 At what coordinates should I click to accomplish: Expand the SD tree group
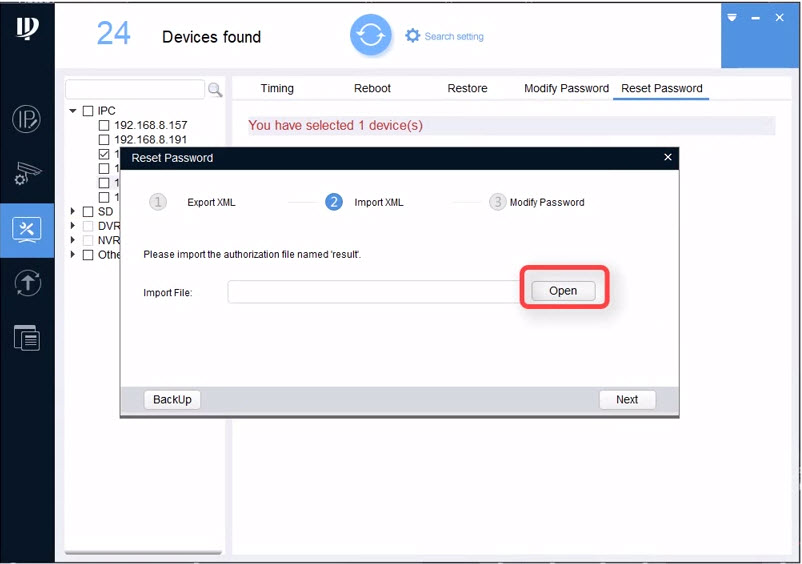click(x=73, y=212)
